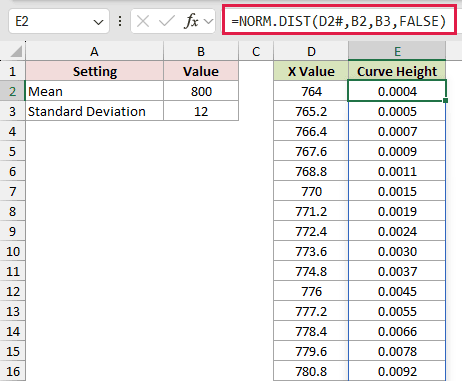Viewport: 462px width, 381px height.
Task: Select column B header
Action: 201,51
